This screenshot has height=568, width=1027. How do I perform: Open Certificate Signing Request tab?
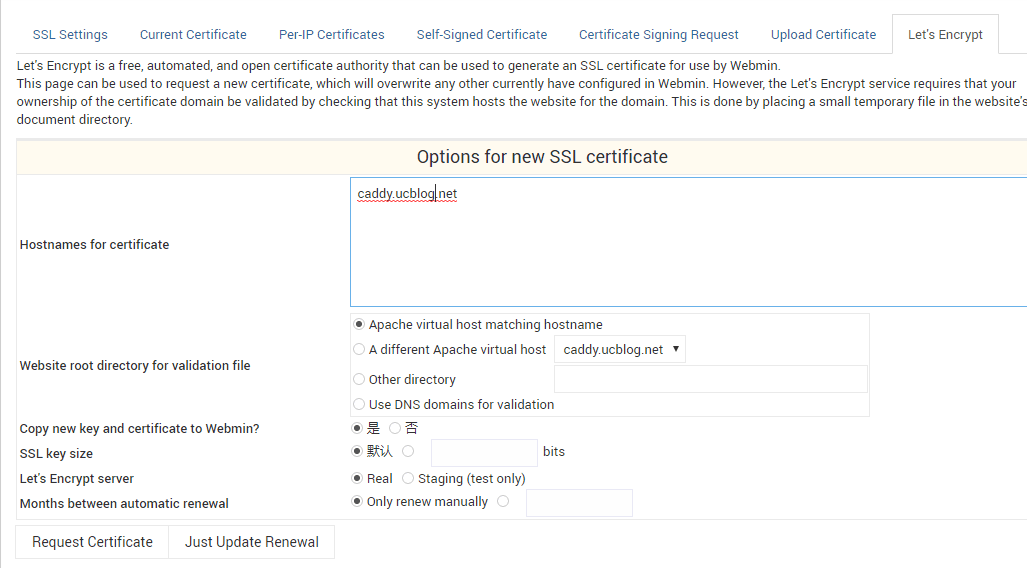[x=659, y=35]
